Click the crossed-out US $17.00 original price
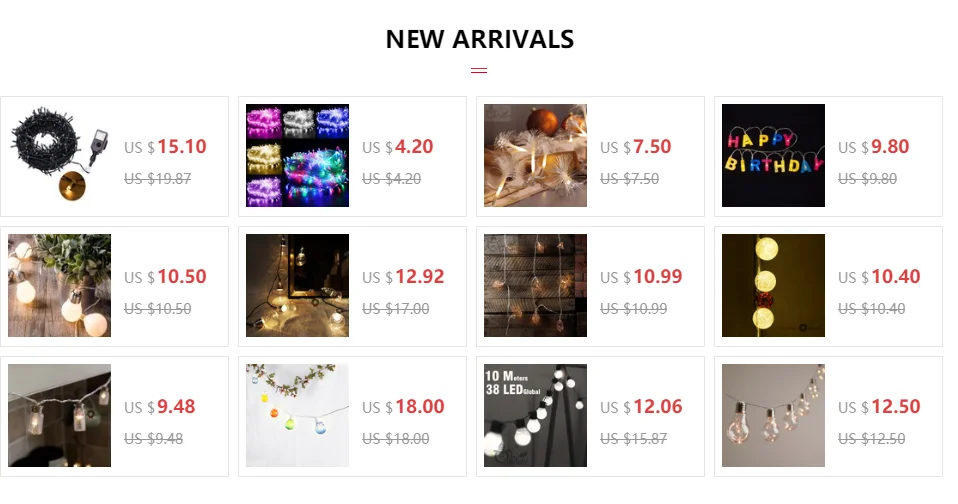 pos(396,309)
